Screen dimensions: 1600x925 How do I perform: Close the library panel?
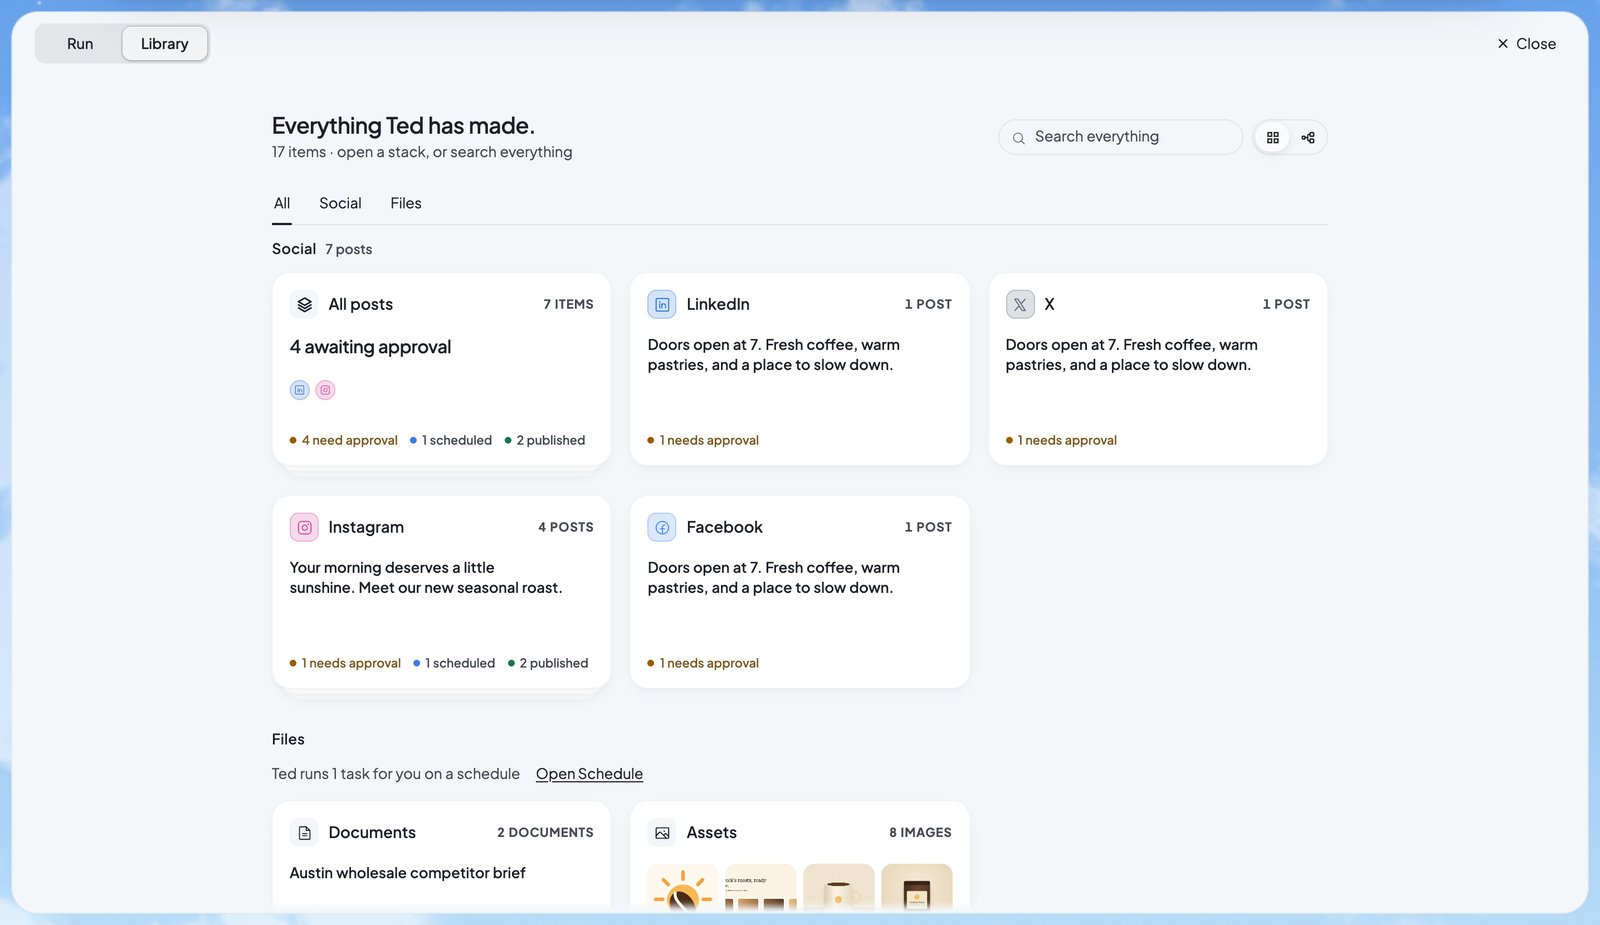1527,44
